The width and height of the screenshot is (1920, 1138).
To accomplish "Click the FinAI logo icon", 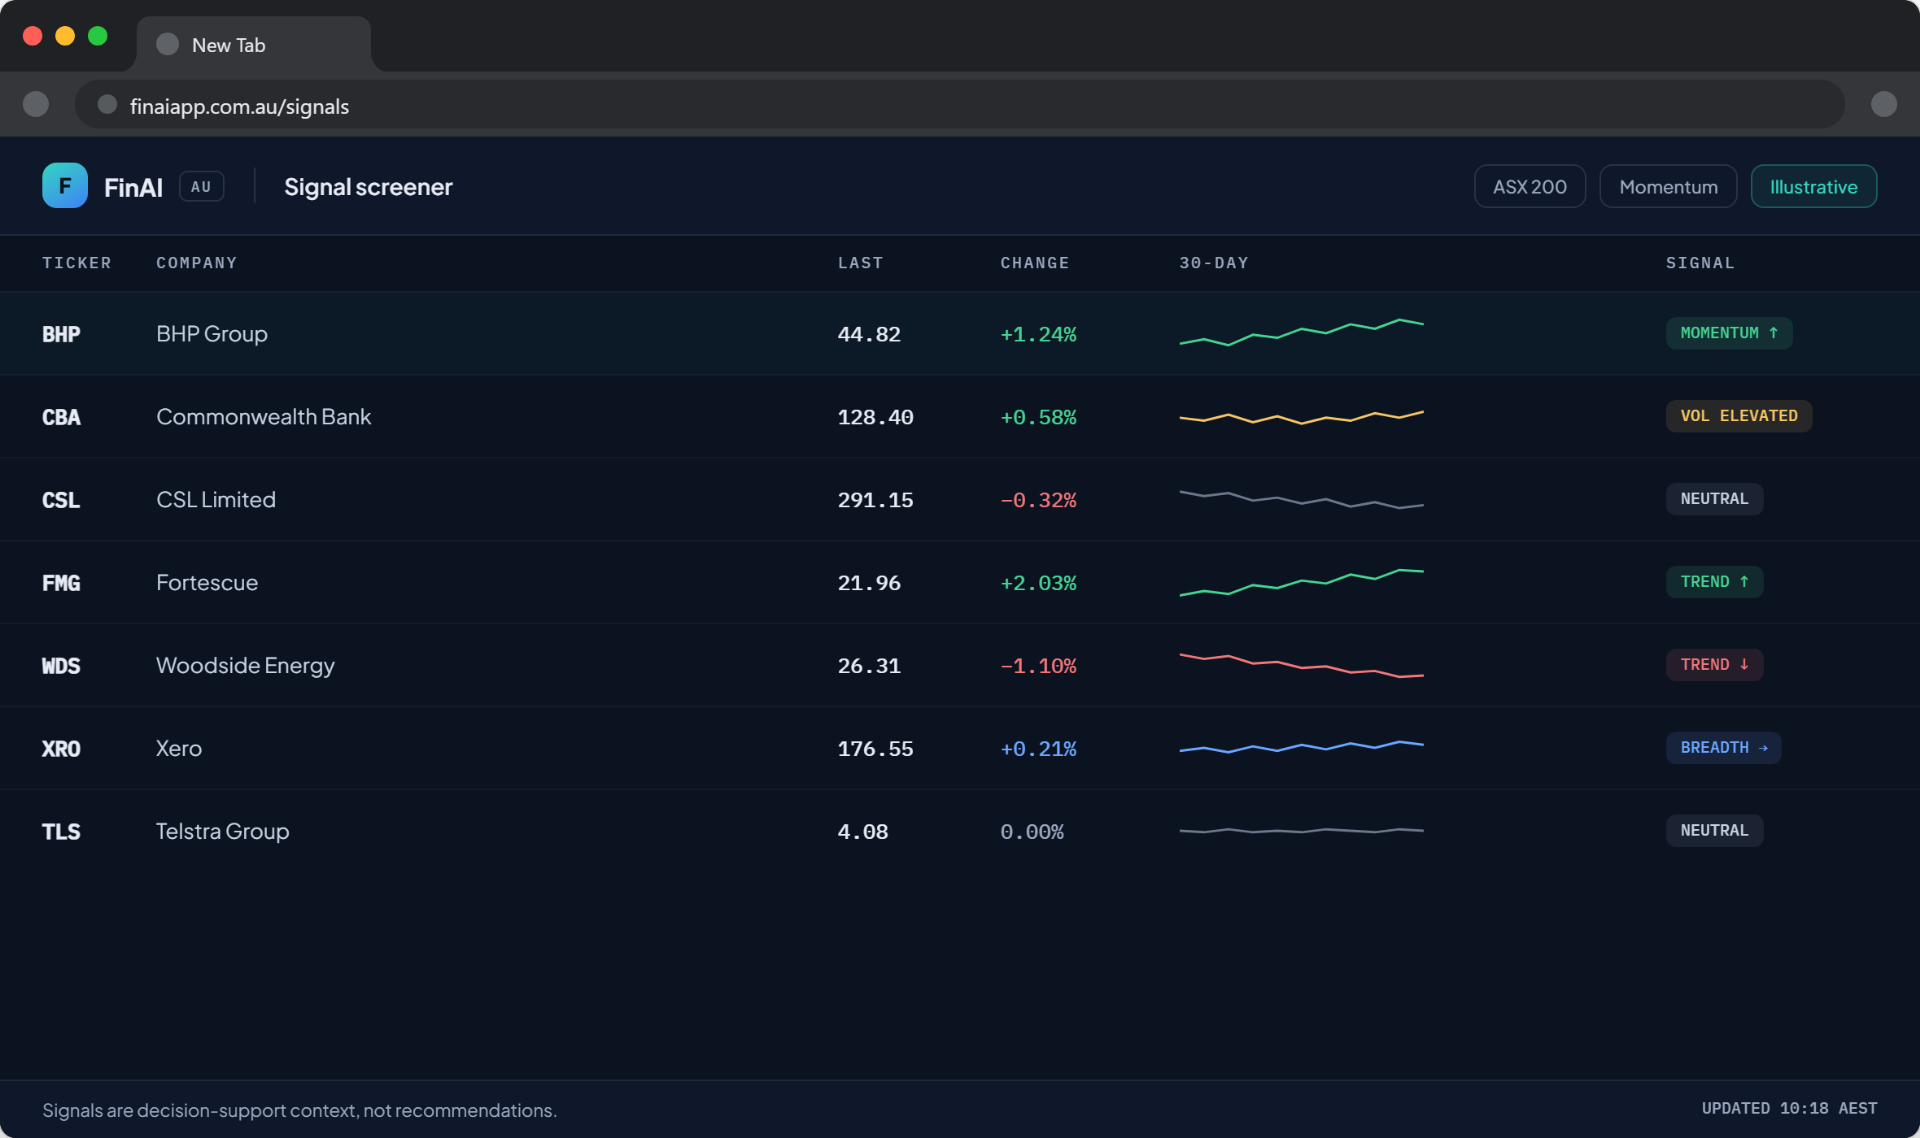I will (x=65, y=186).
